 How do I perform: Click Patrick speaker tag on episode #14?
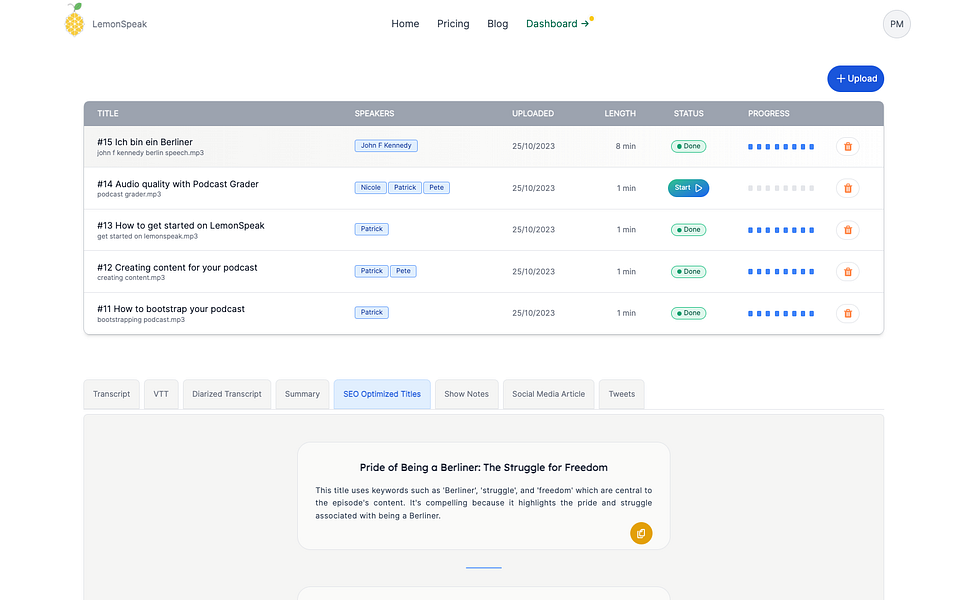click(x=405, y=187)
